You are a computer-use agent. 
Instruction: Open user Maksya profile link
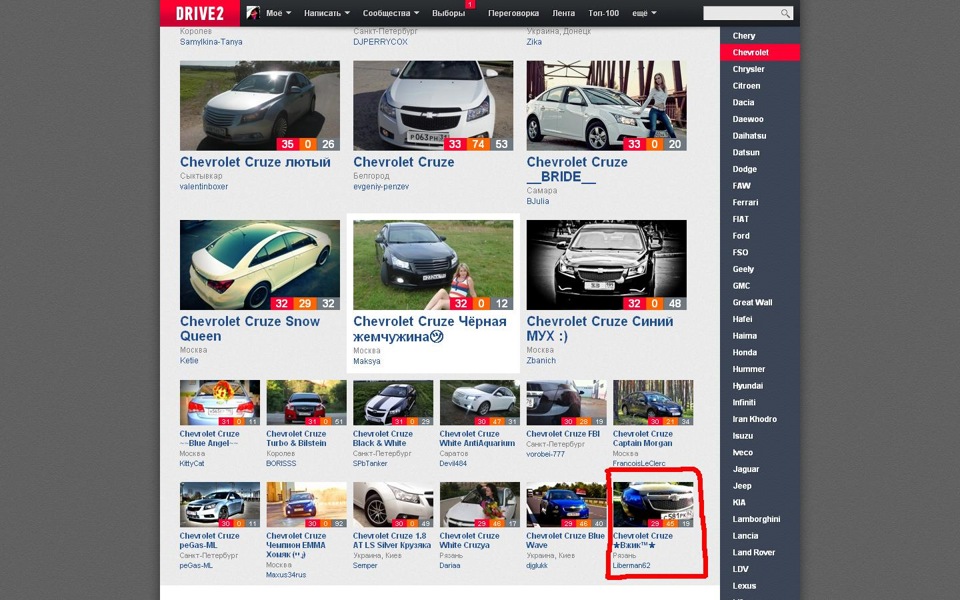[x=367, y=361]
